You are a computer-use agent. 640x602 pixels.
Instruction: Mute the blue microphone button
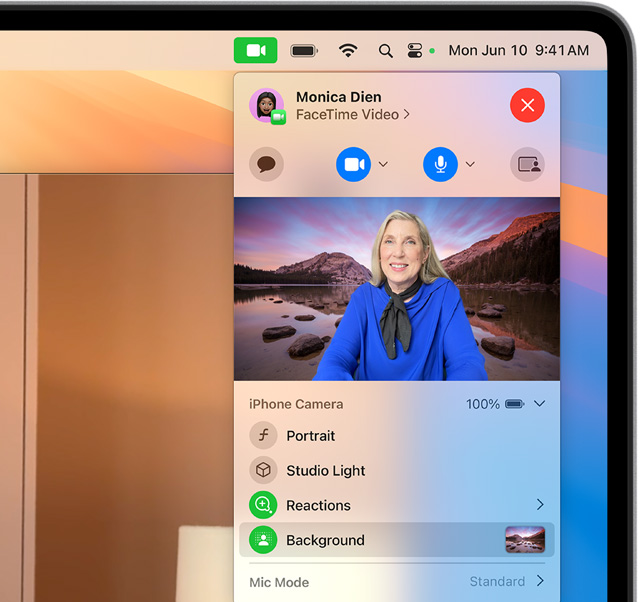tap(440, 164)
